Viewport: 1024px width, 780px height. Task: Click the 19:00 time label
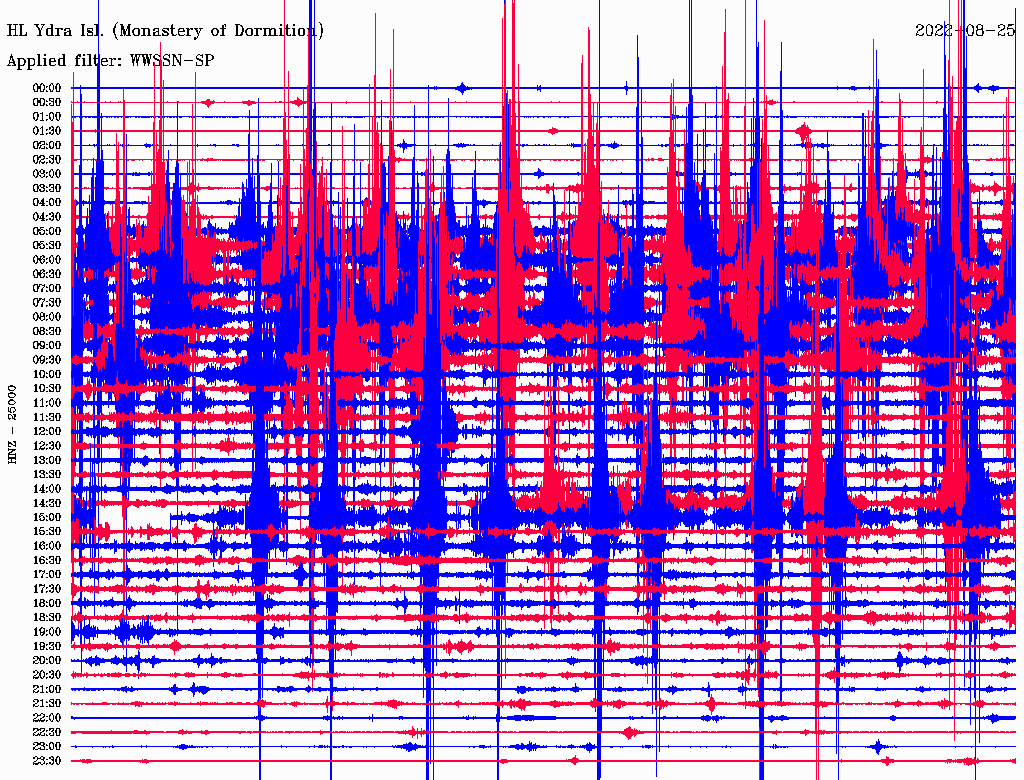coord(47,632)
